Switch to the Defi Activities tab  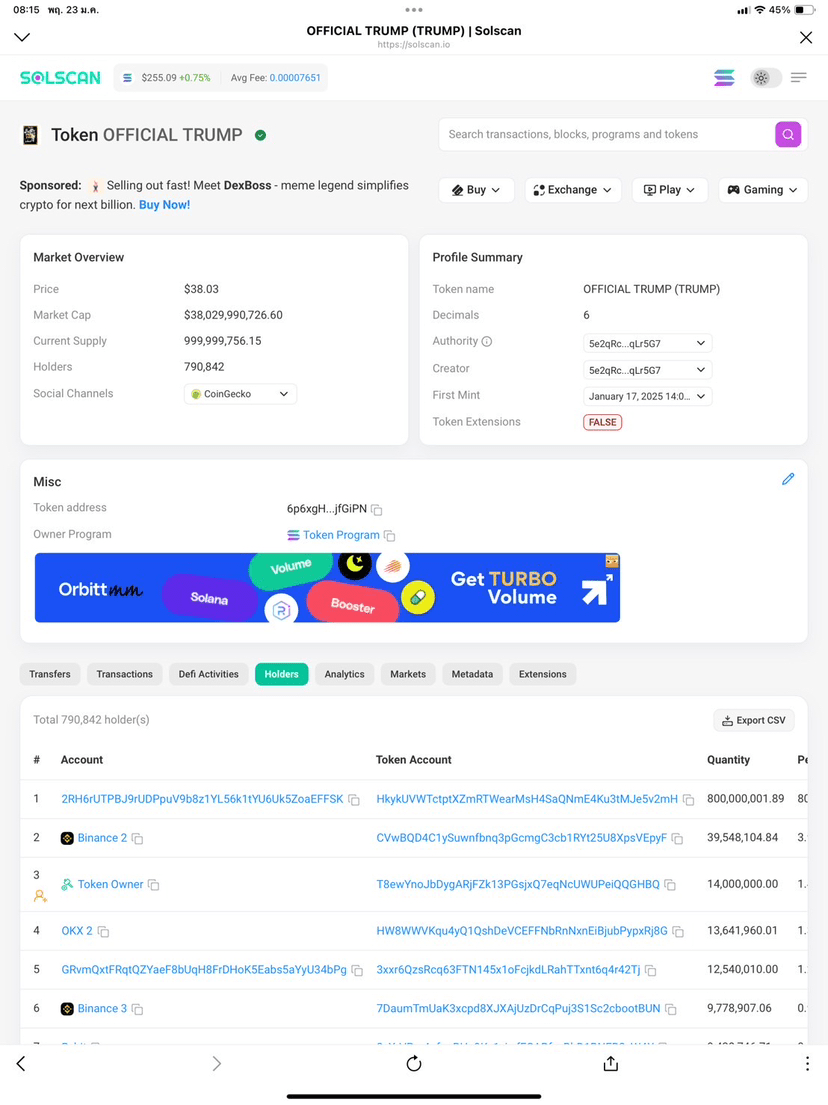point(209,674)
